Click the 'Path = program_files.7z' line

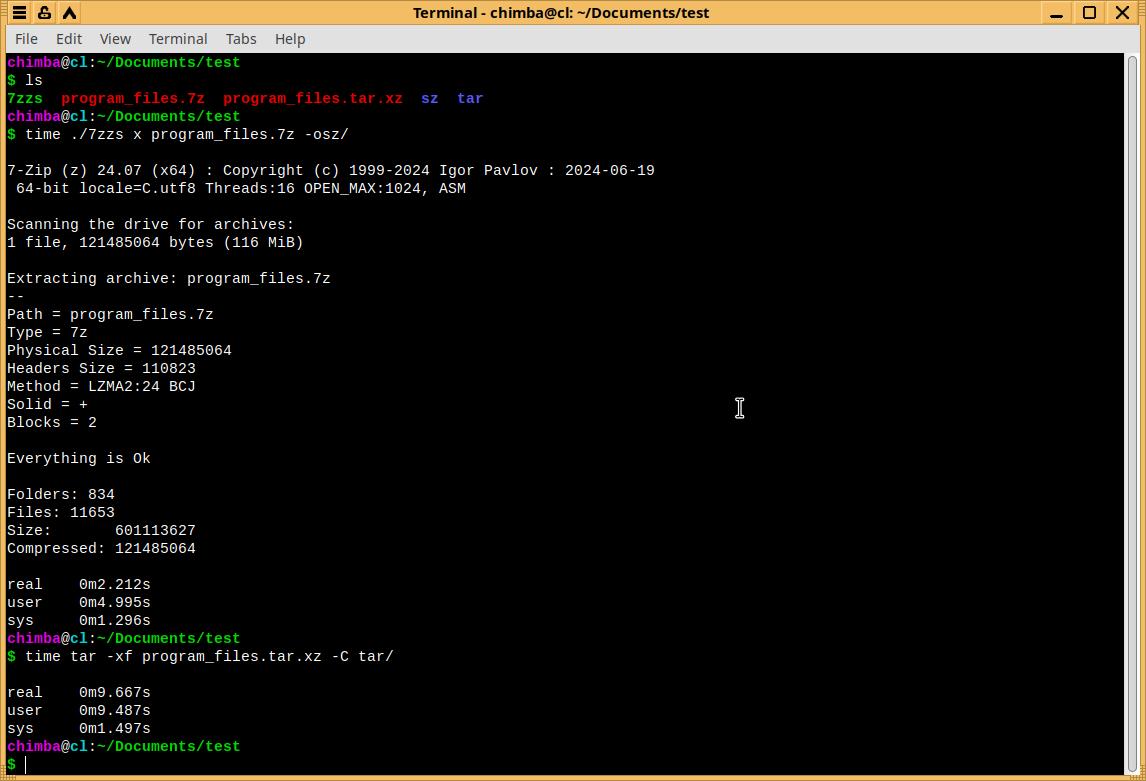110,314
